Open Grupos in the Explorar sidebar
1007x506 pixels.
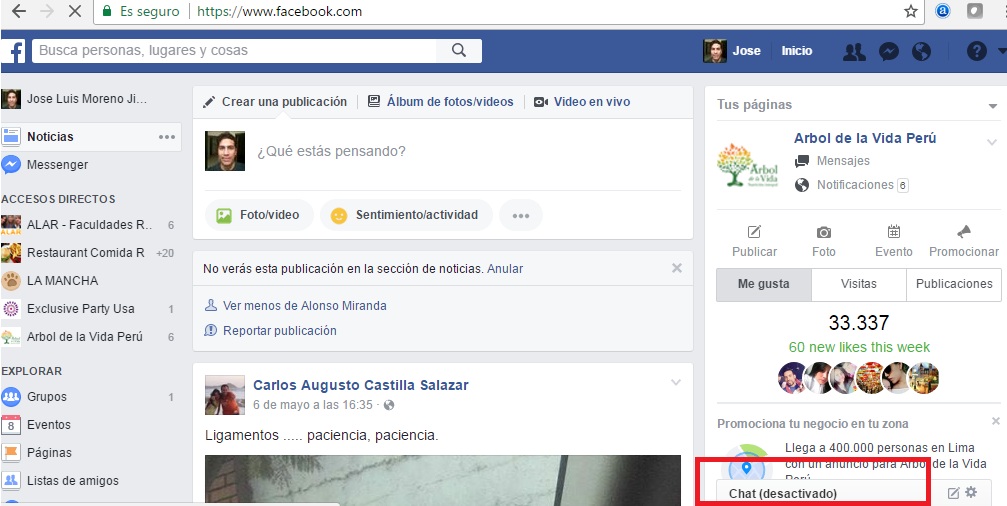47,397
